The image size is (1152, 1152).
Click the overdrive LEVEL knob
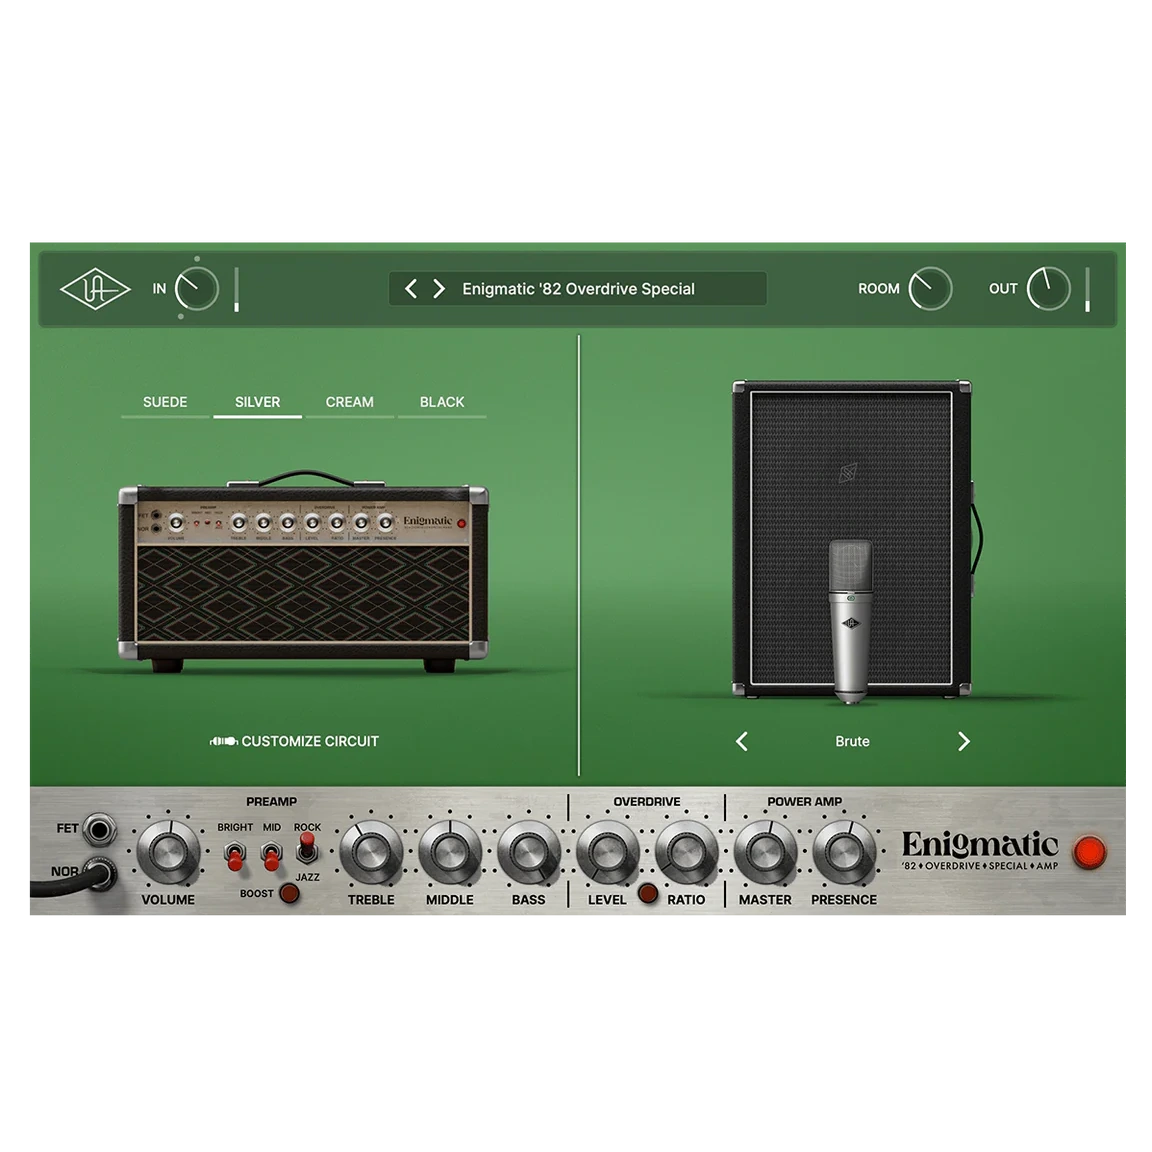(608, 852)
